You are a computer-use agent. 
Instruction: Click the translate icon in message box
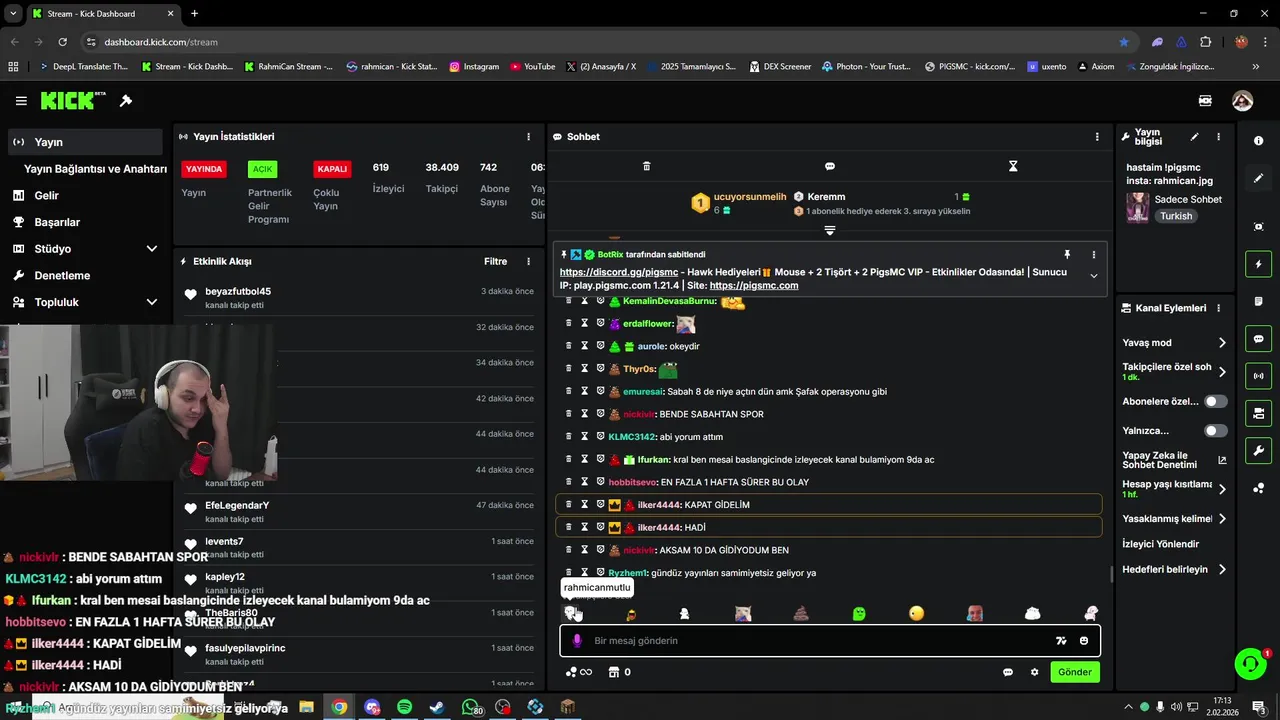tap(1061, 641)
